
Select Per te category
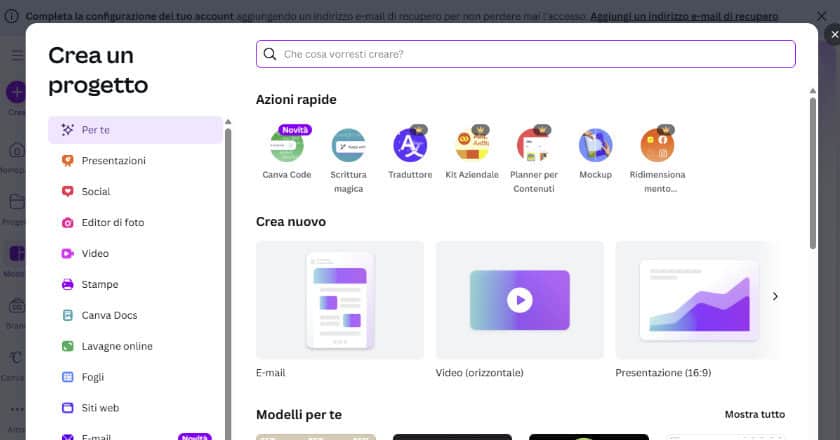(135, 130)
